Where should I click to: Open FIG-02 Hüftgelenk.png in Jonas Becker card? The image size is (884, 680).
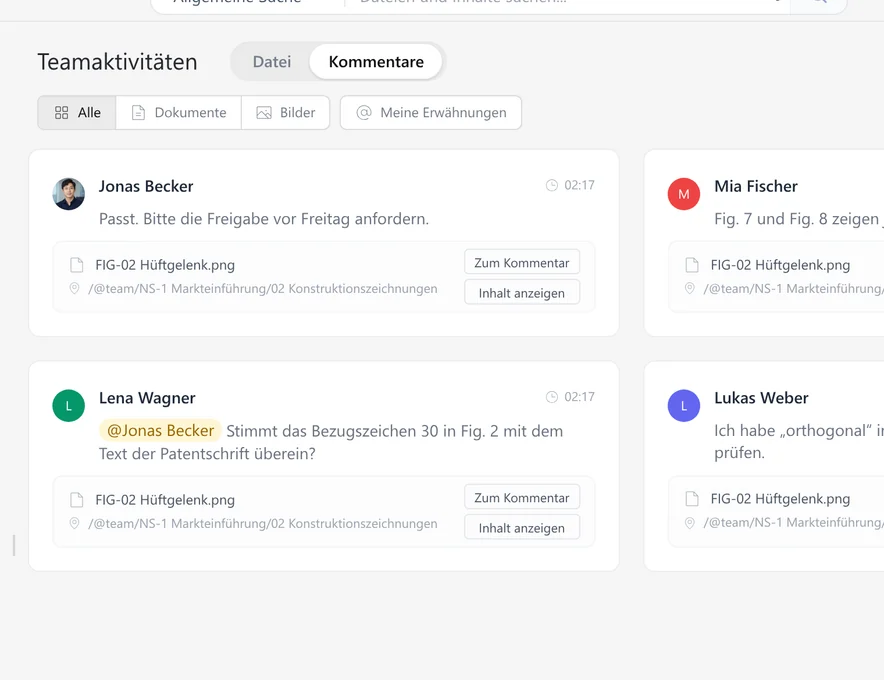(165, 265)
